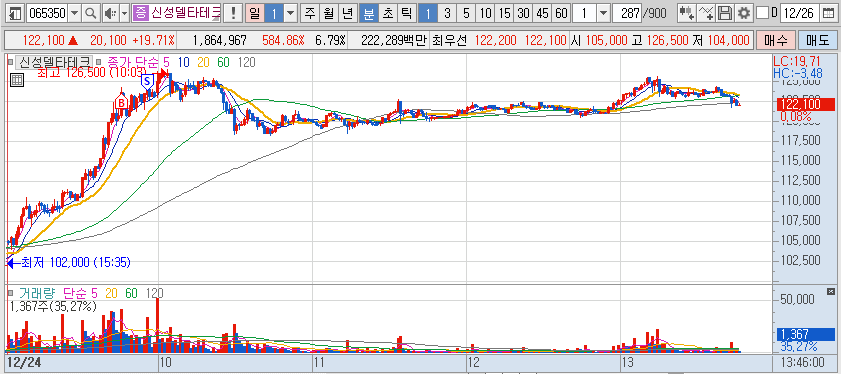Open custom interval dropdown showing 1
841x374 pixels.
[603, 13]
